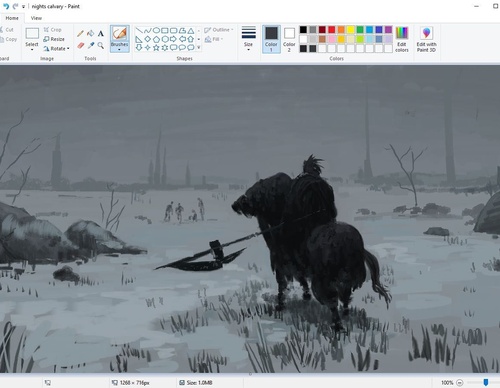Choose the Triangle shape
The image size is (500, 388).
pos(191,31)
